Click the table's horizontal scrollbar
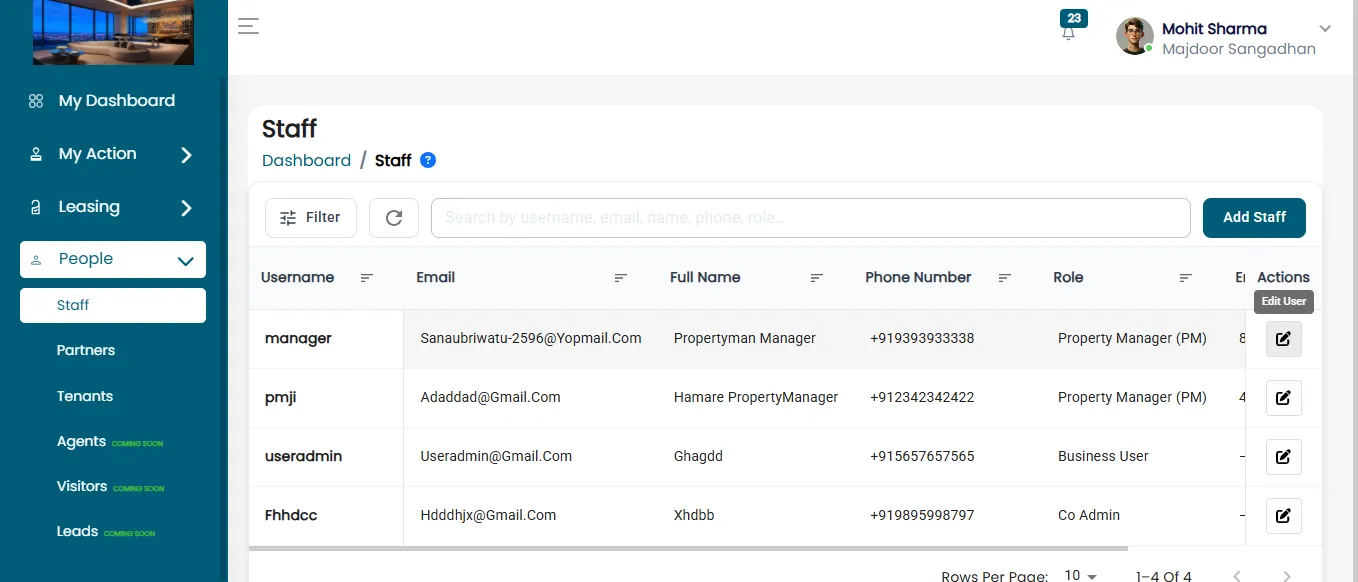Image resolution: width=1358 pixels, height=582 pixels. click(688, 548)
